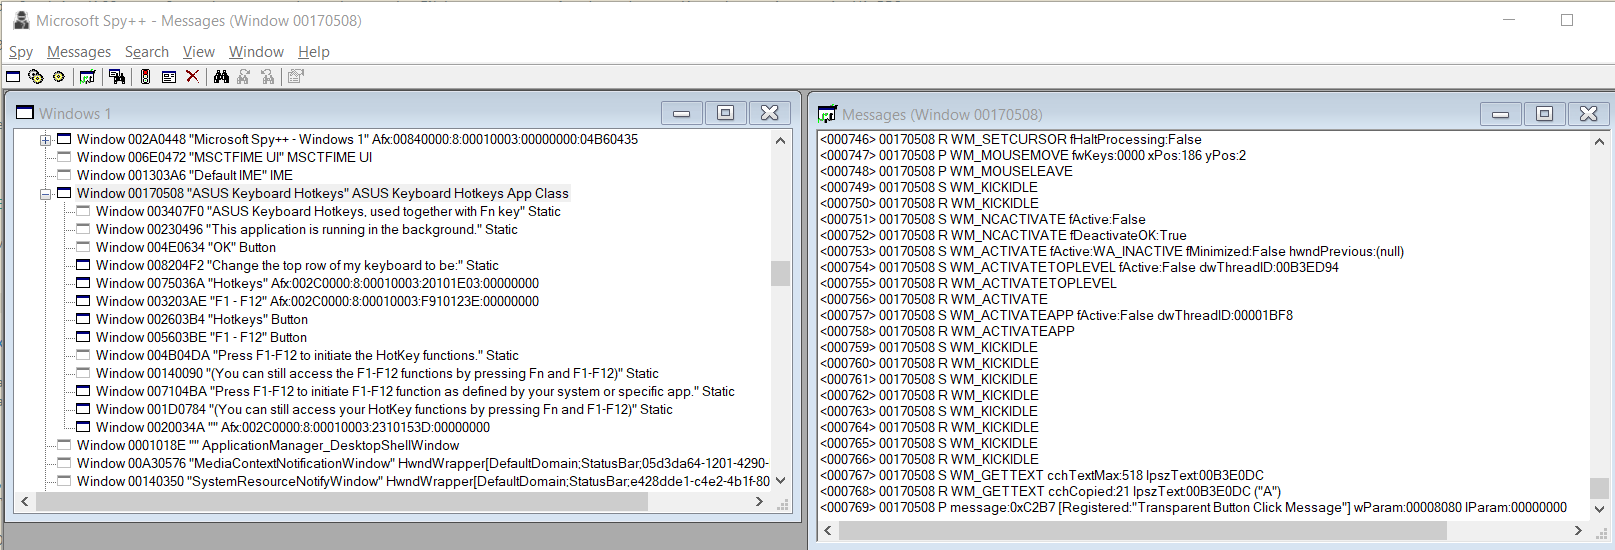Open the Messages menu
Viewport: 1615px width, 550px height.
point(79,52)
